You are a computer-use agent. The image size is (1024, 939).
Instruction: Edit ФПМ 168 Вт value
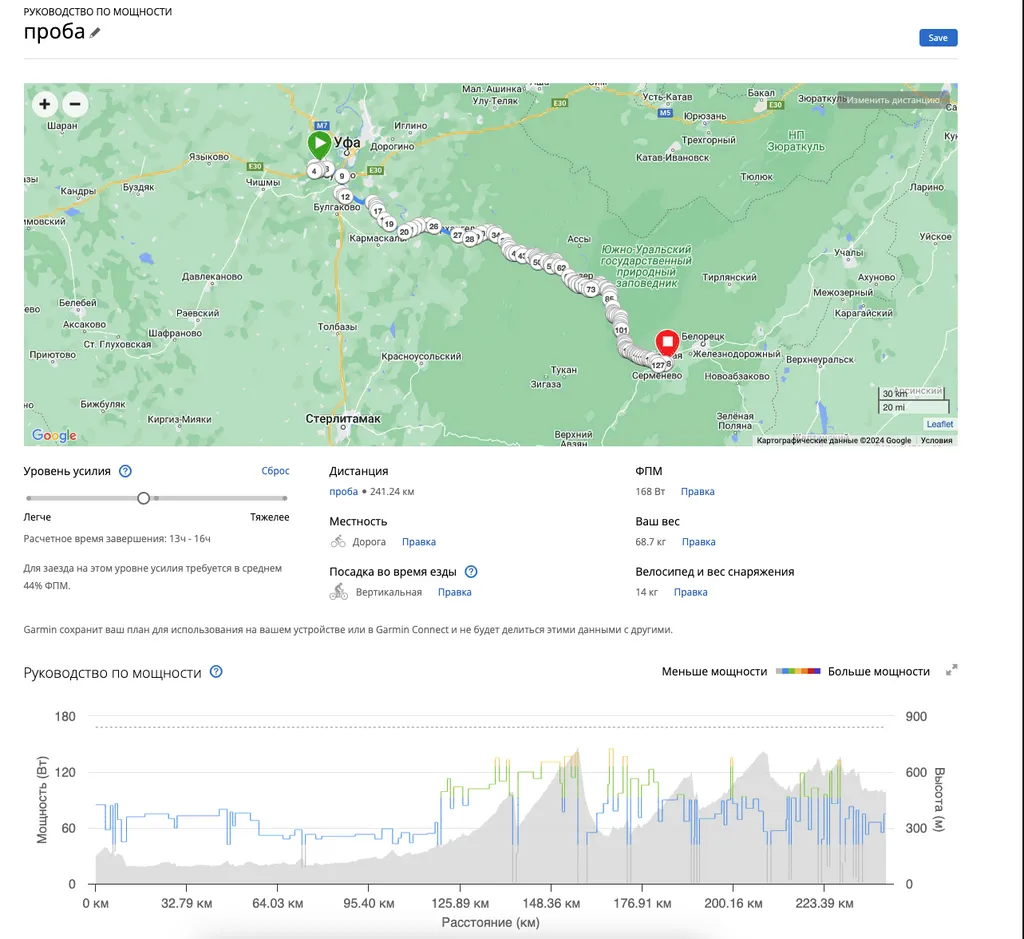[x=697, y=492]
